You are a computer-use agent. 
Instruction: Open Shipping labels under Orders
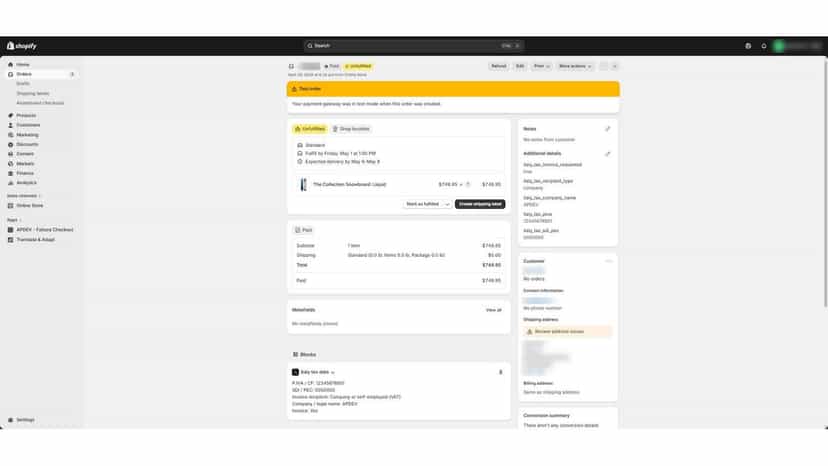33,94
